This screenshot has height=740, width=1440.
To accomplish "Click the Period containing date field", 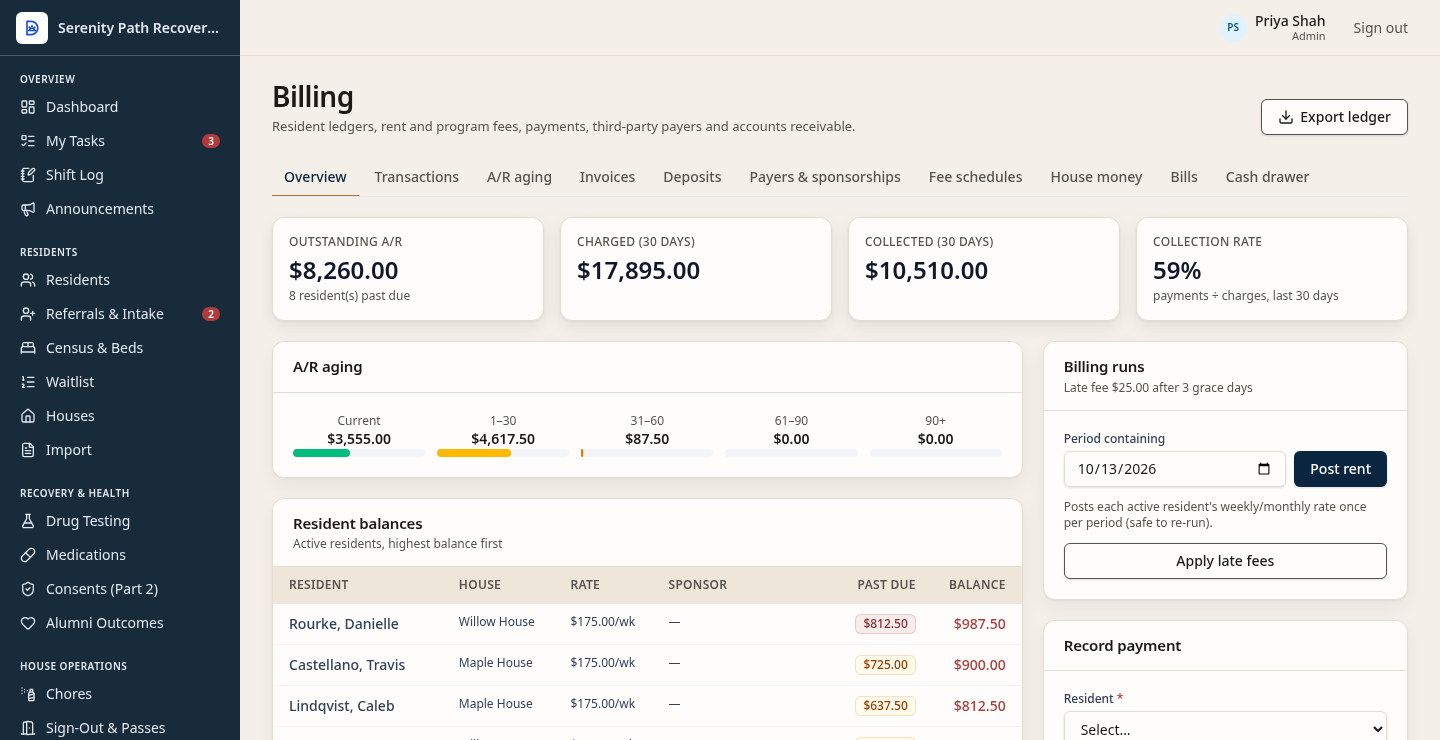I will tap(1174, 469).
